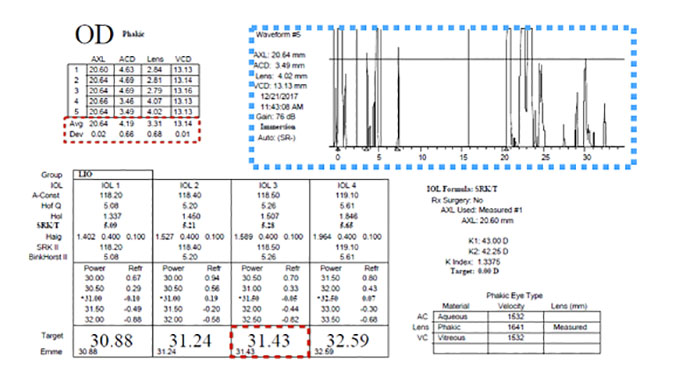Click the Measured lens thickness cell
This screenshot has width=700, height=380.
(572, 327)
